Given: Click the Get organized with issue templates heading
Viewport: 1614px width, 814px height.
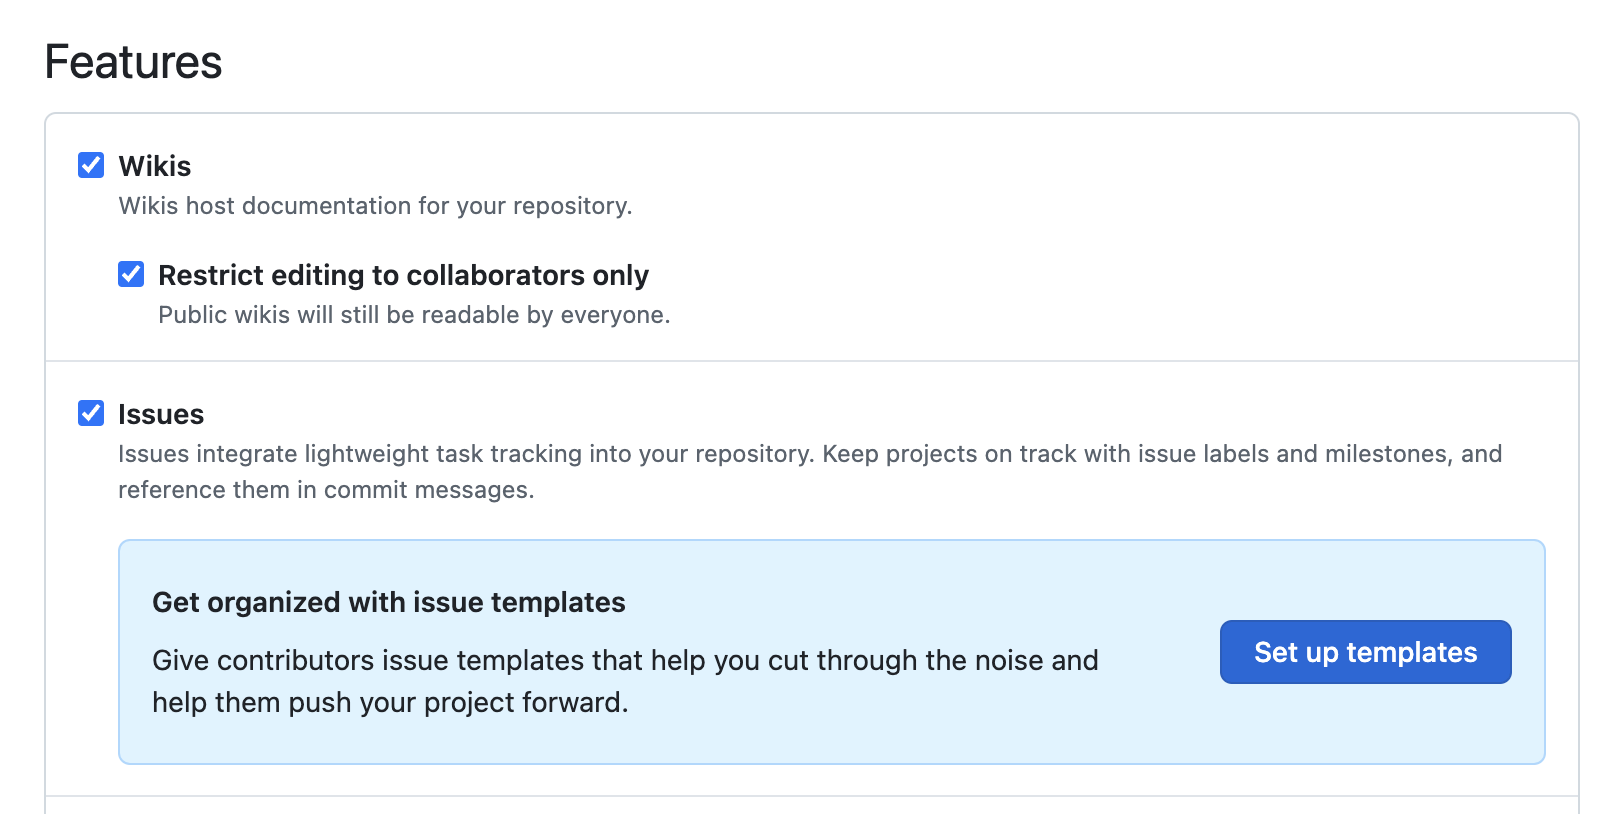Looking at the screenshot, I should click(x=388, y=602).
